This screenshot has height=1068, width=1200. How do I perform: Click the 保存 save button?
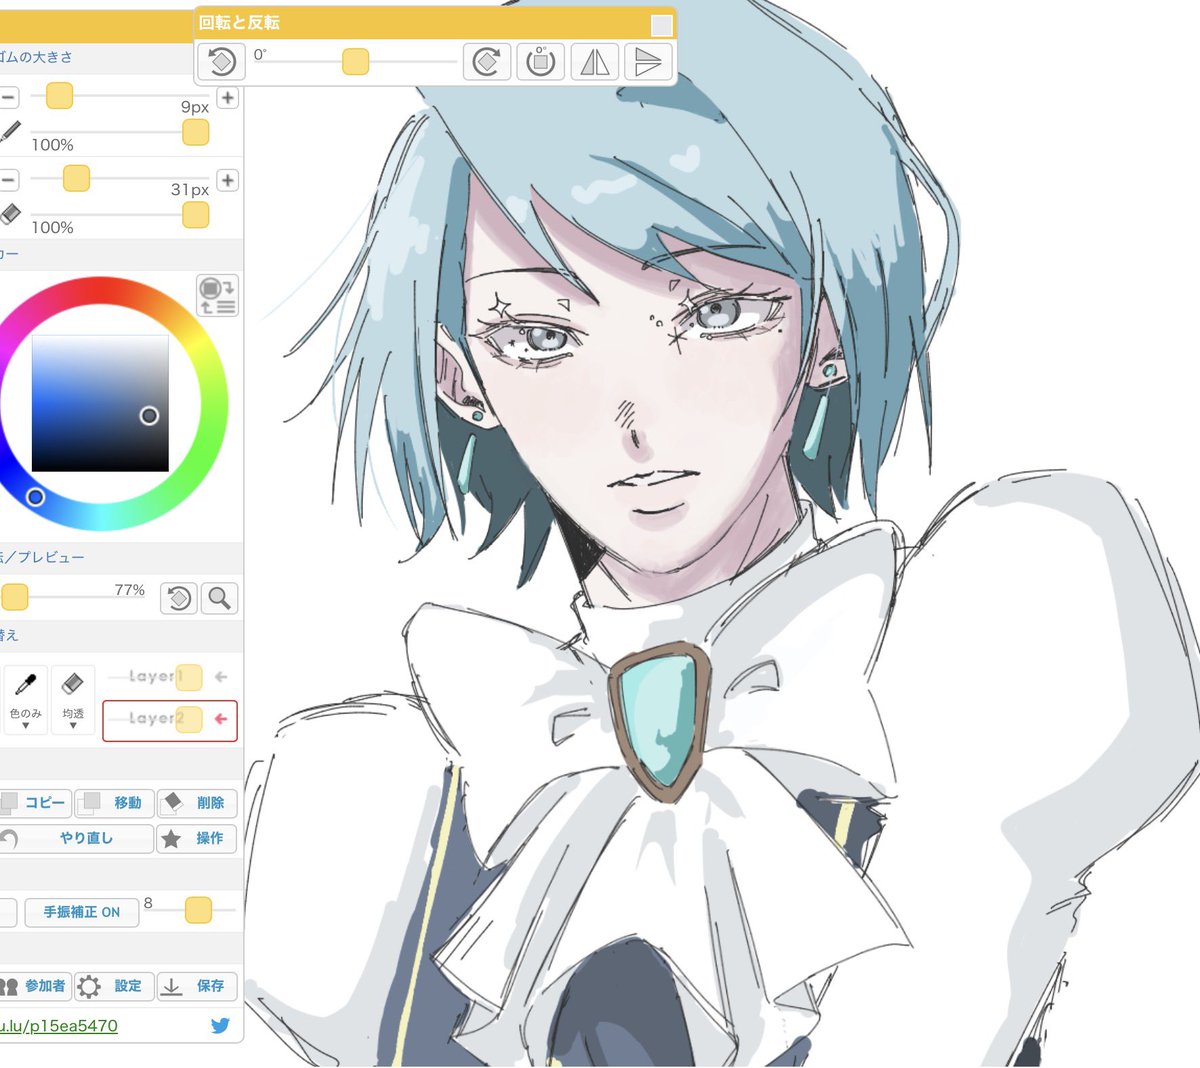tap(197, 986)
